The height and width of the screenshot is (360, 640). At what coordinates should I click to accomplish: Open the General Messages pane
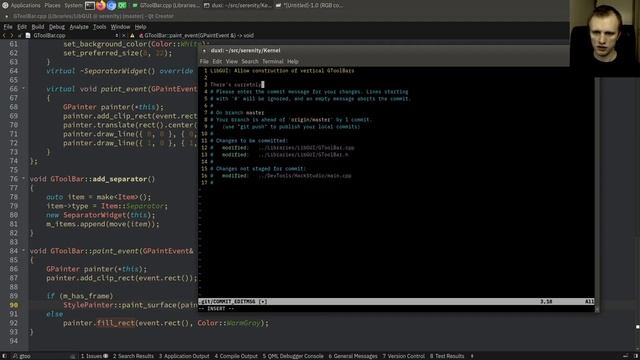(353, 356)
